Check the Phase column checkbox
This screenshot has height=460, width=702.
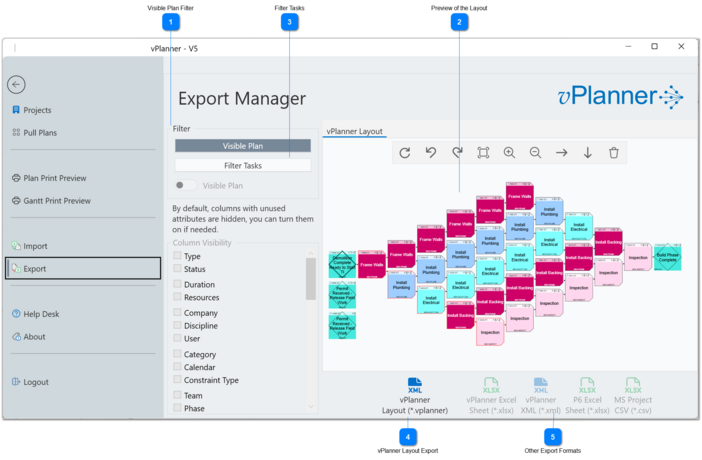point(177,408)
